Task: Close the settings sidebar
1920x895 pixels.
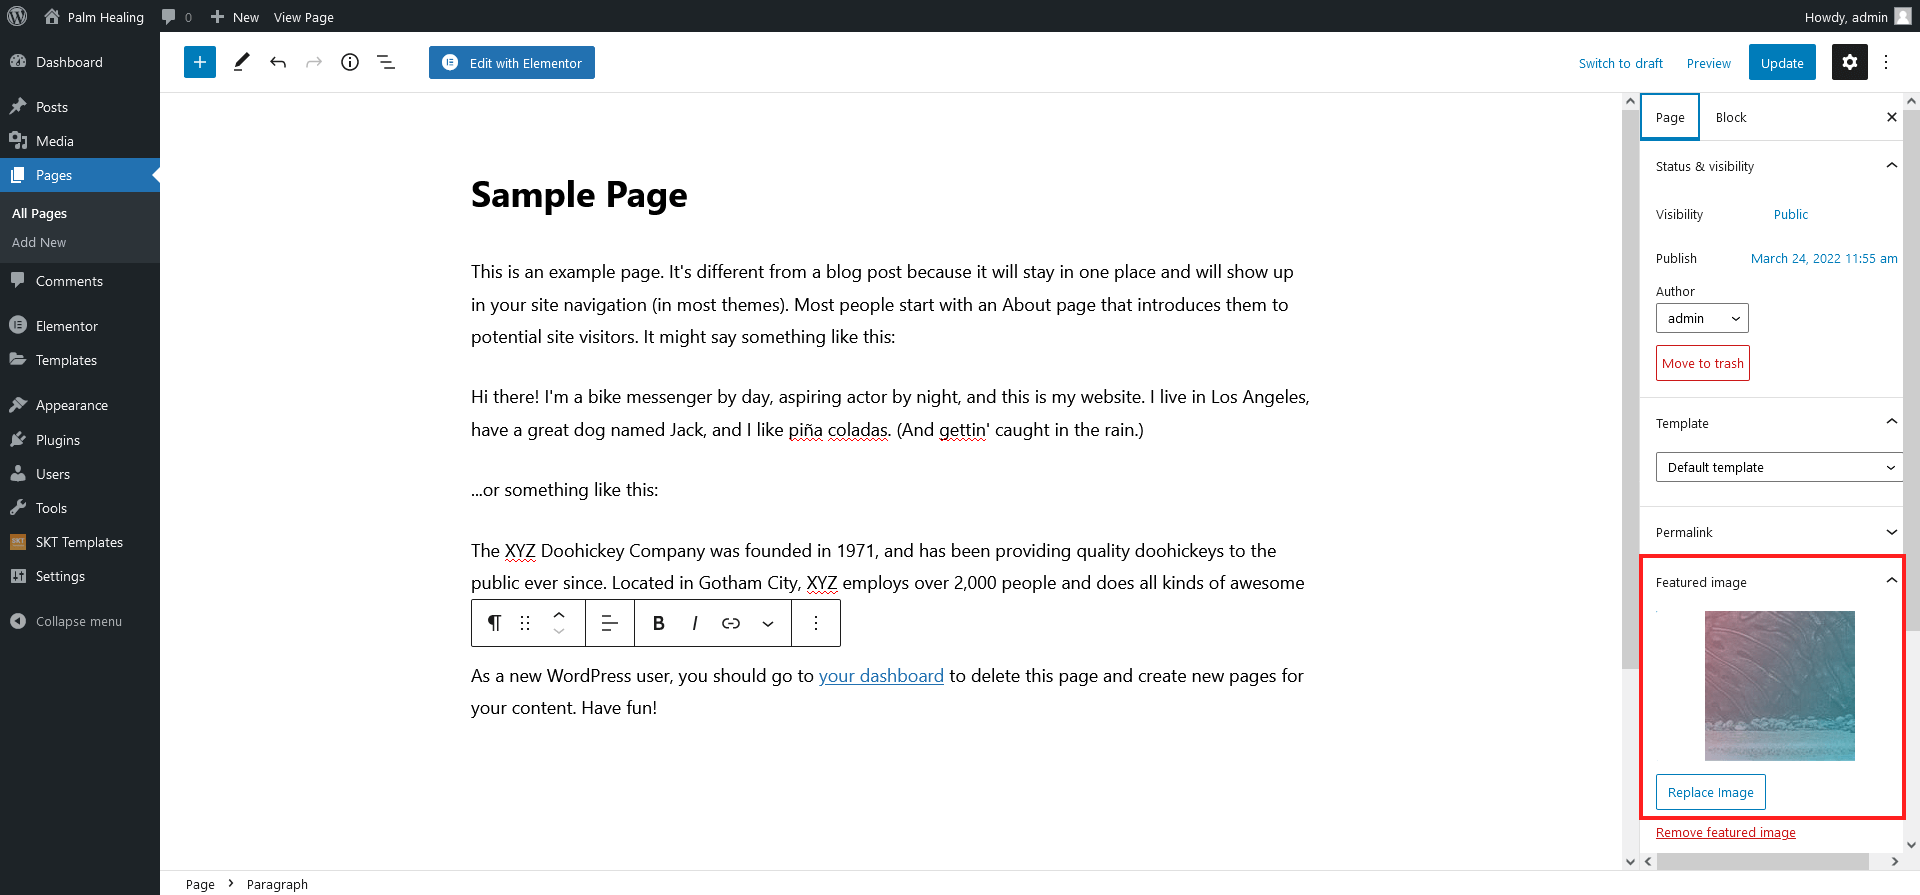Action: point(1891,117)
